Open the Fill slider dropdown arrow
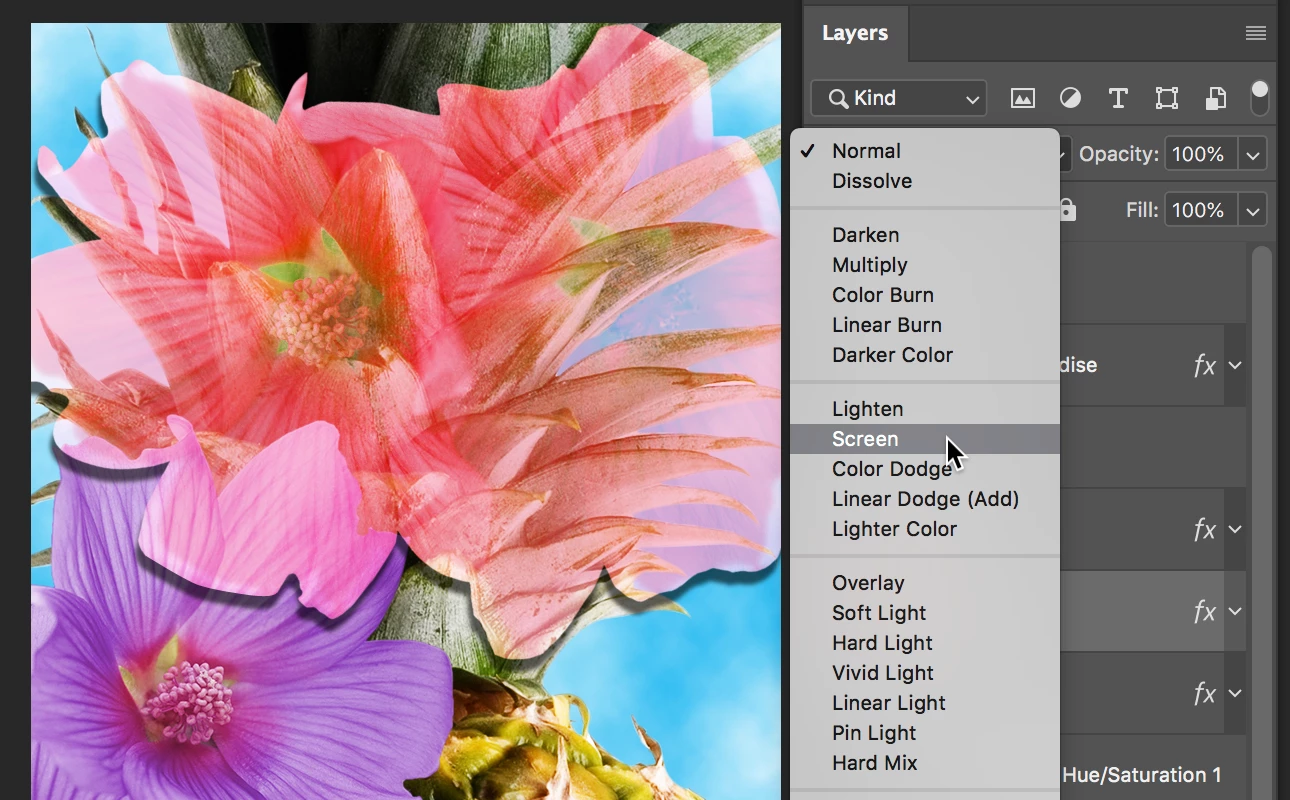The width and height of the screenshot is (1290, 800). (x=1253, y=210)
